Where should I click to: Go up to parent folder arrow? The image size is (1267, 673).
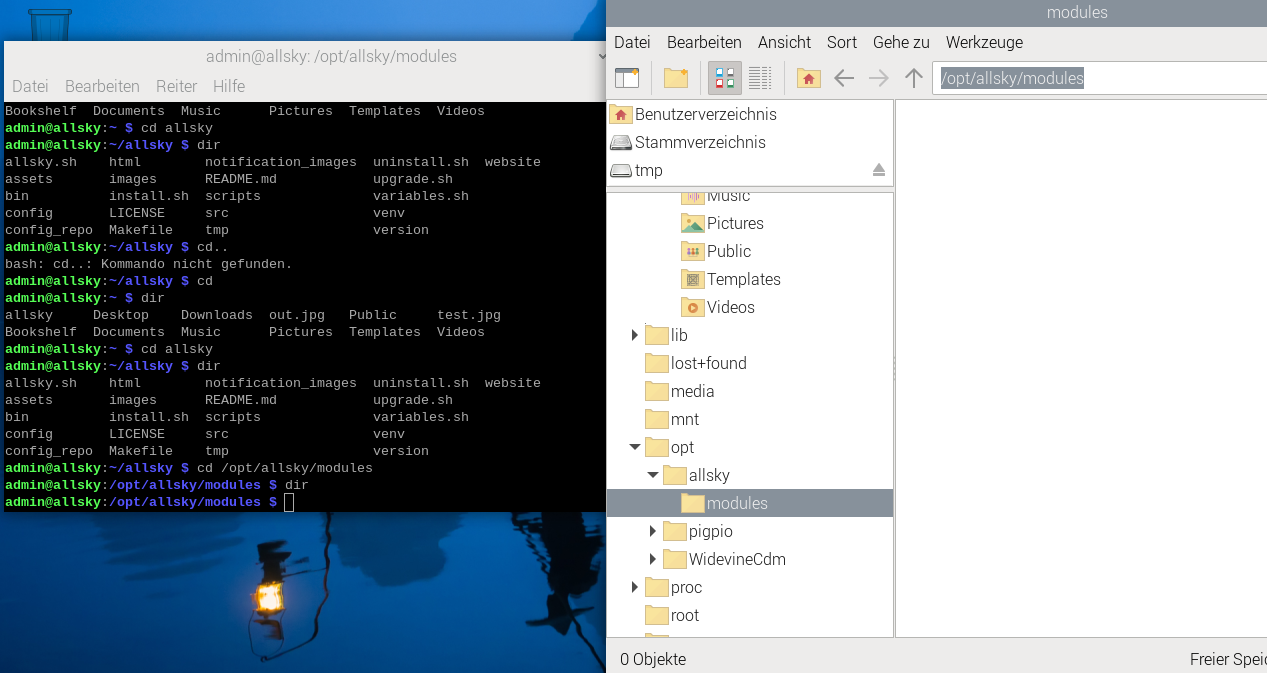(x=913, y=78)
